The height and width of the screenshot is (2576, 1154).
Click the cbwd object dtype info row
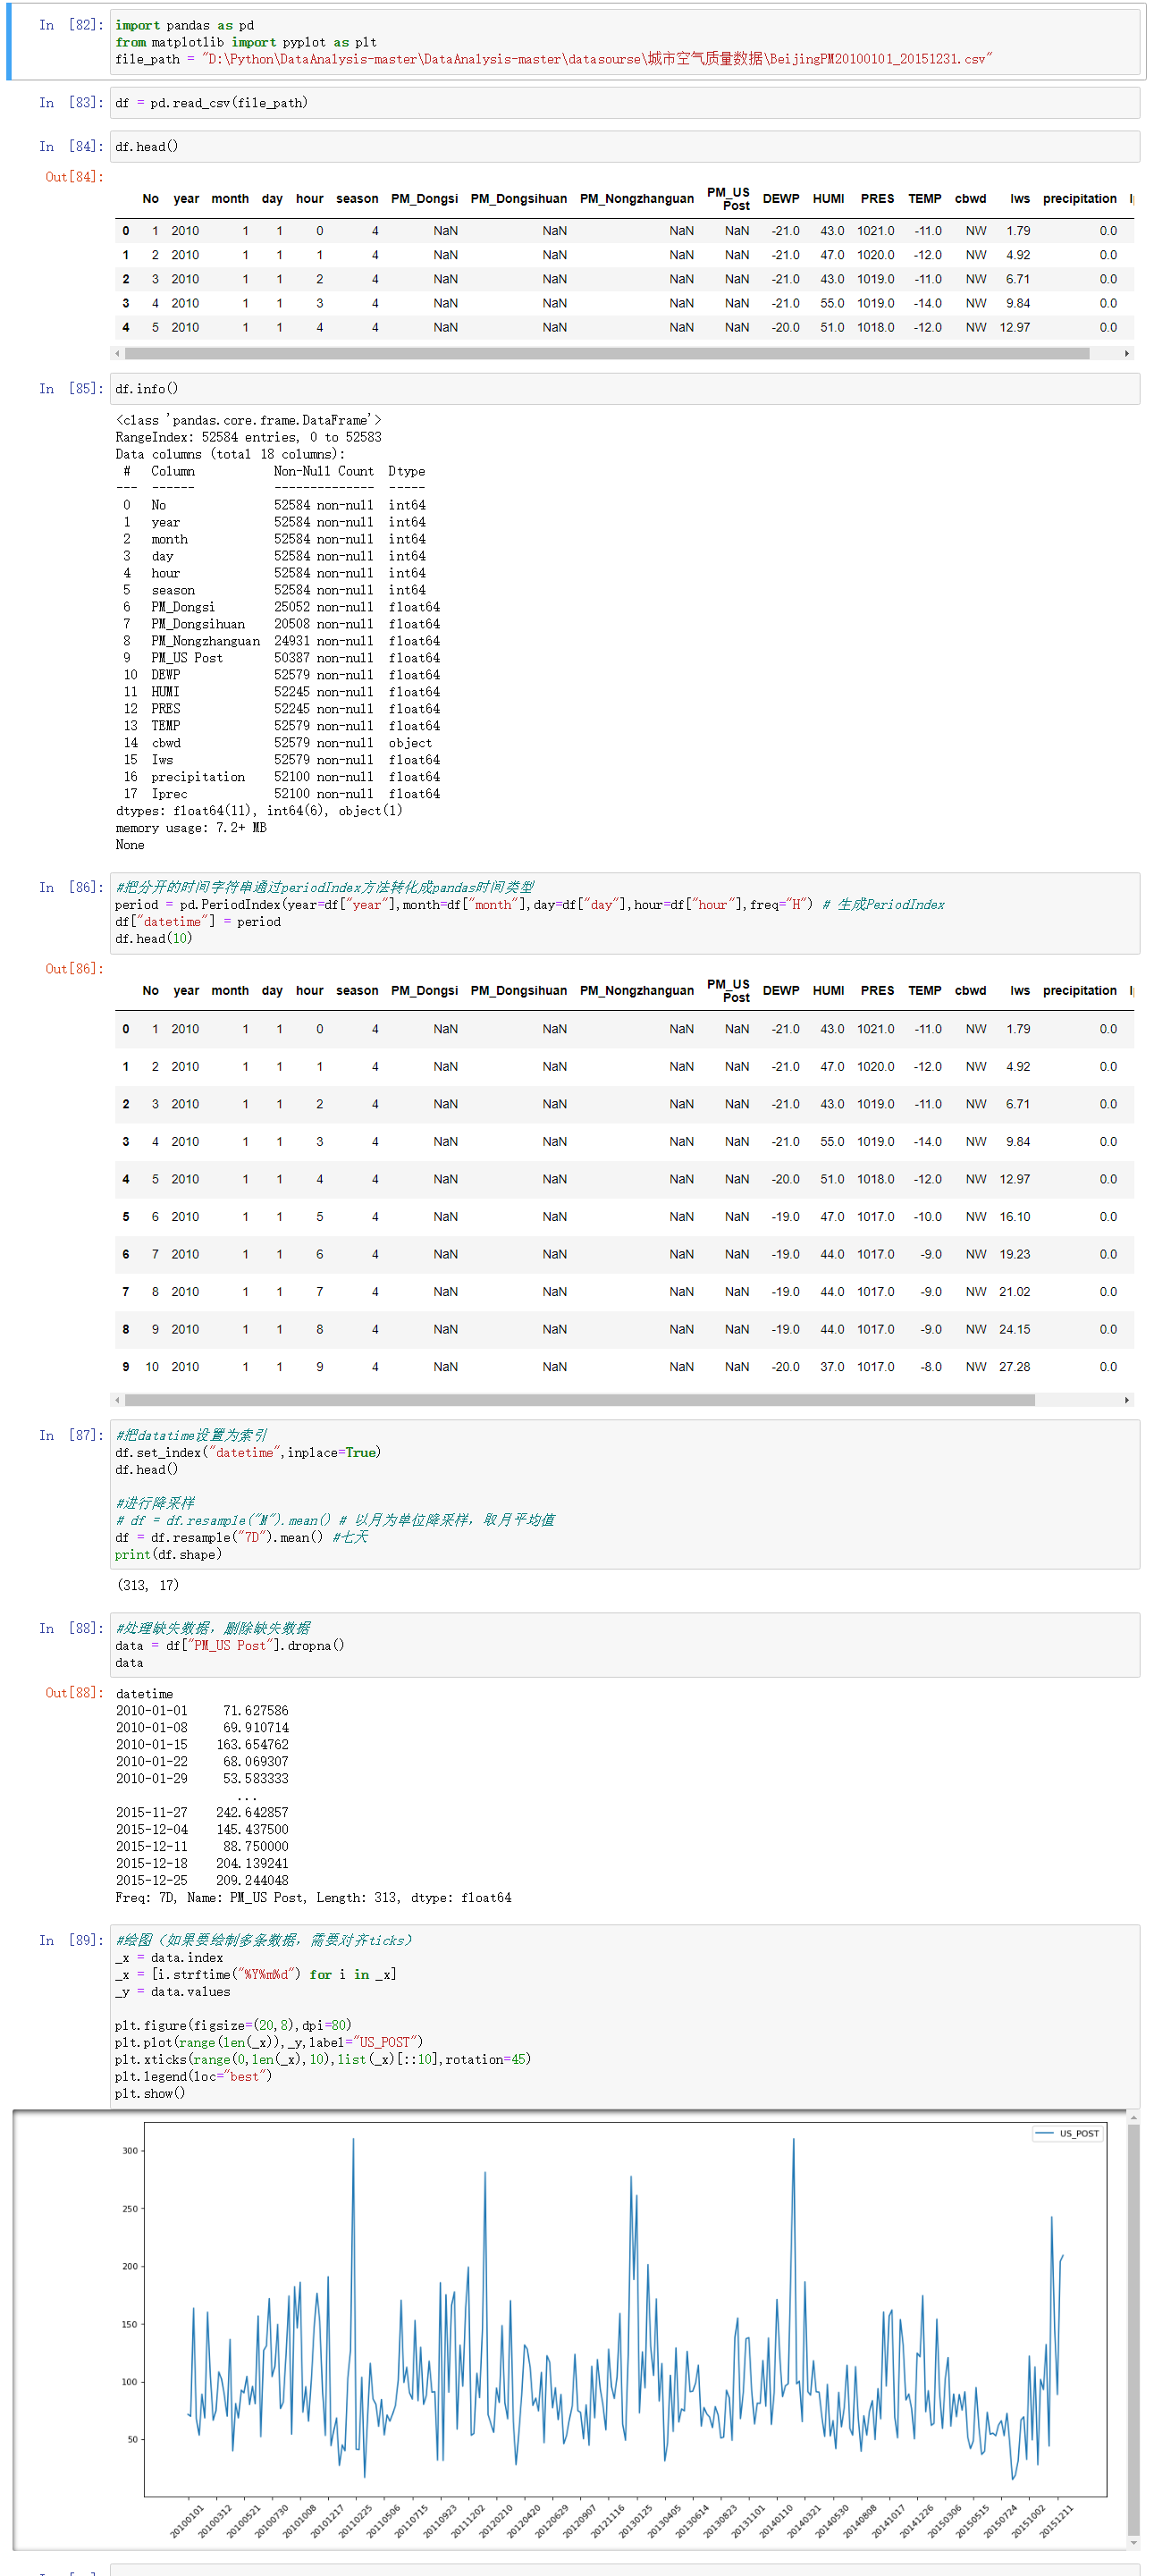pos(278,744)
